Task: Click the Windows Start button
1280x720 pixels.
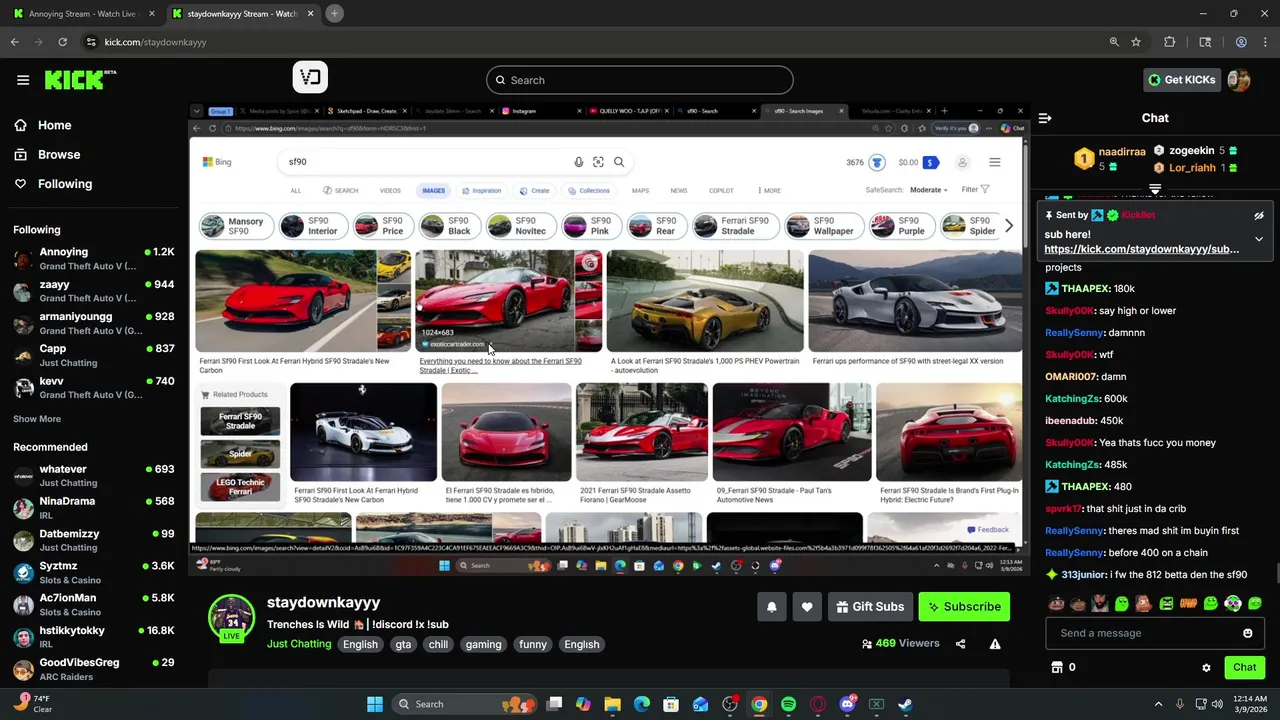Action: coord(375,704)
